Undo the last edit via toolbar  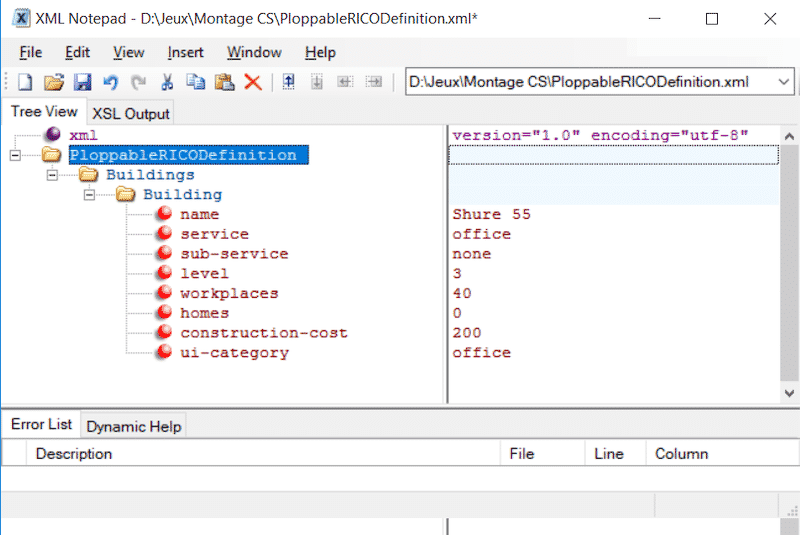pyautogui.click(x=110, y=82)
